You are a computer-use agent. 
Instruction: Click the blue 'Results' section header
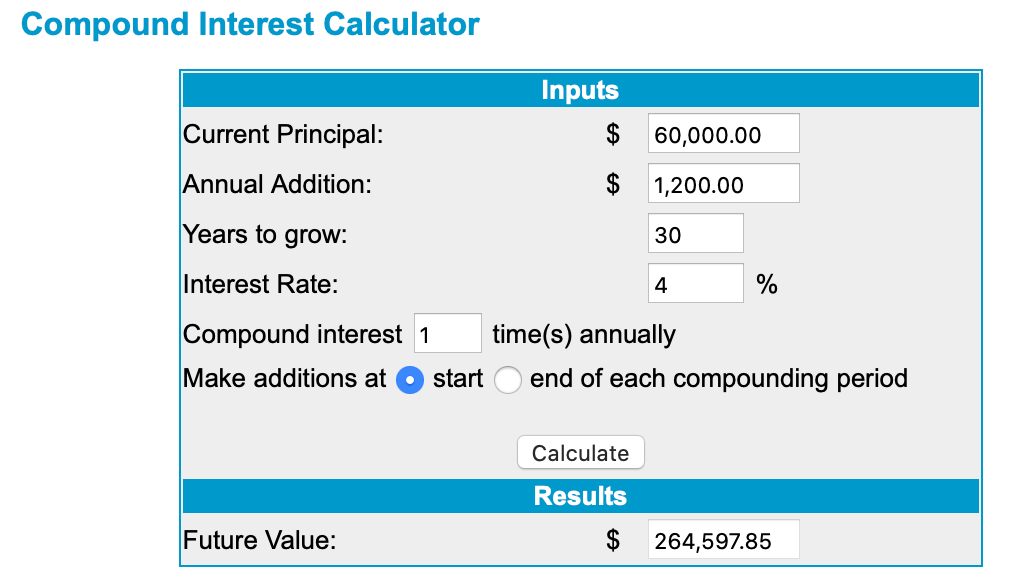580,496
